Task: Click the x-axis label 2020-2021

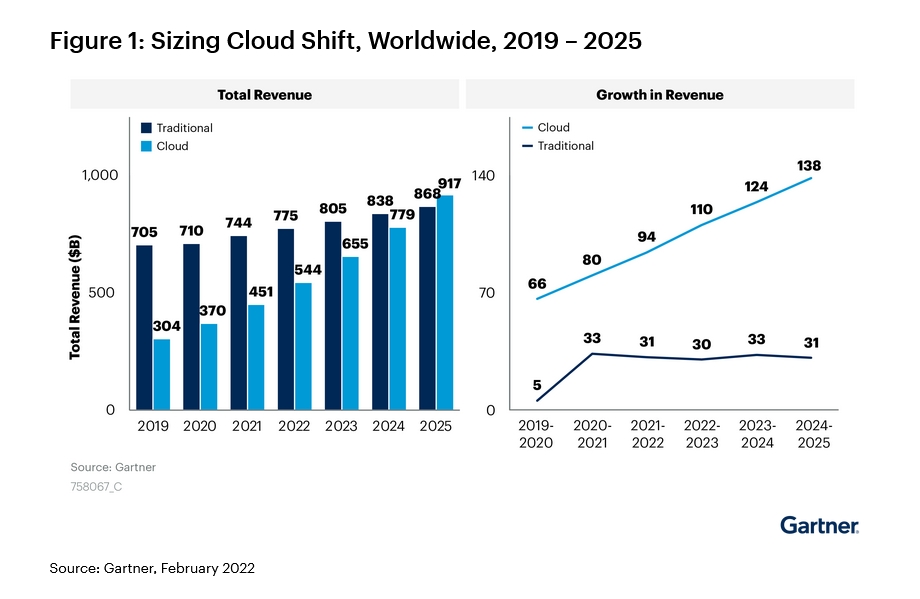Action: [x=592, y=434]
